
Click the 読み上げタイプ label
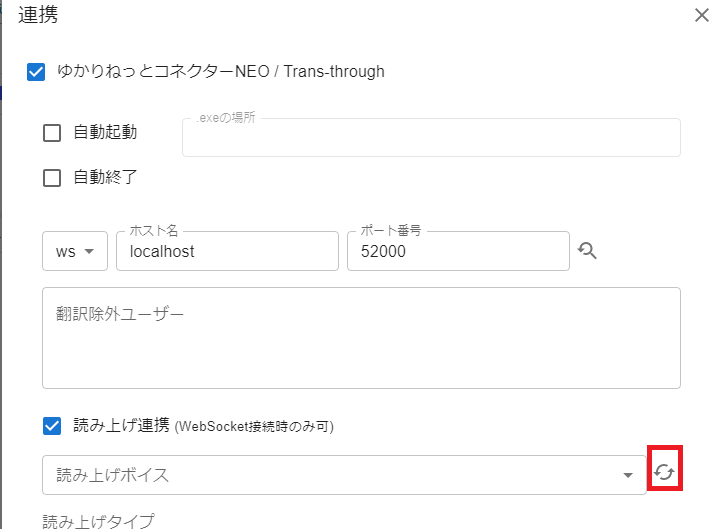[99, 521]
